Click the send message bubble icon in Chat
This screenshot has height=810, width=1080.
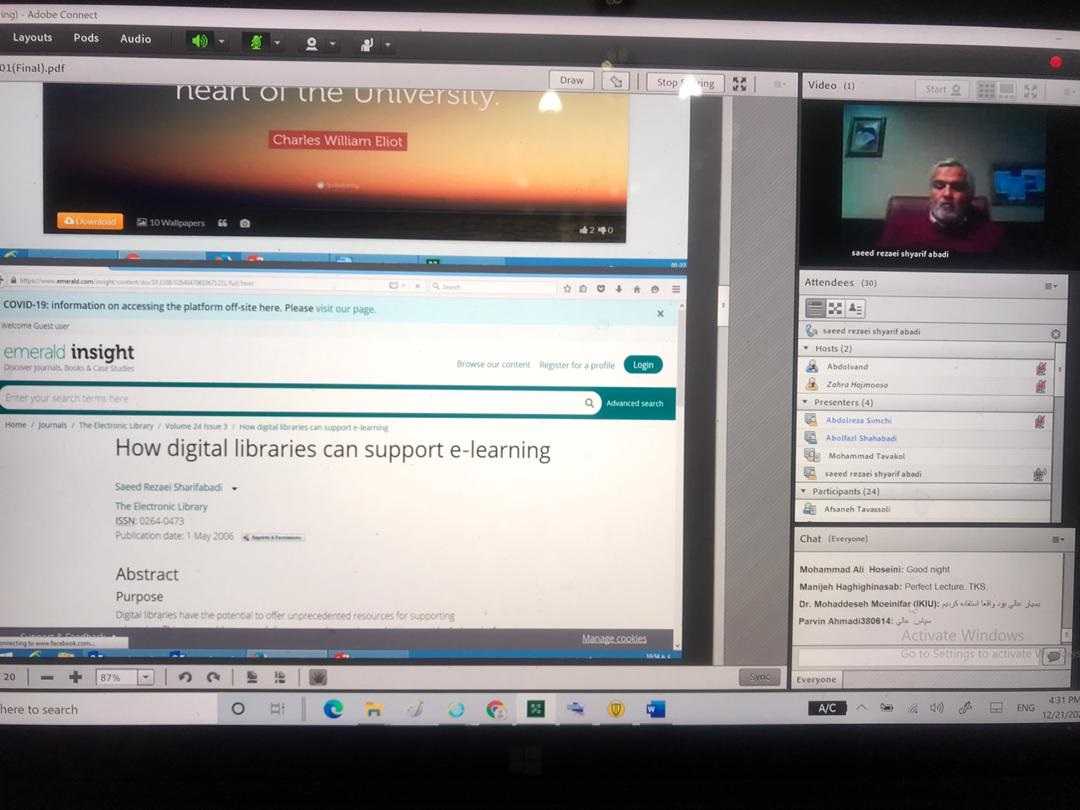point(1053,656)
